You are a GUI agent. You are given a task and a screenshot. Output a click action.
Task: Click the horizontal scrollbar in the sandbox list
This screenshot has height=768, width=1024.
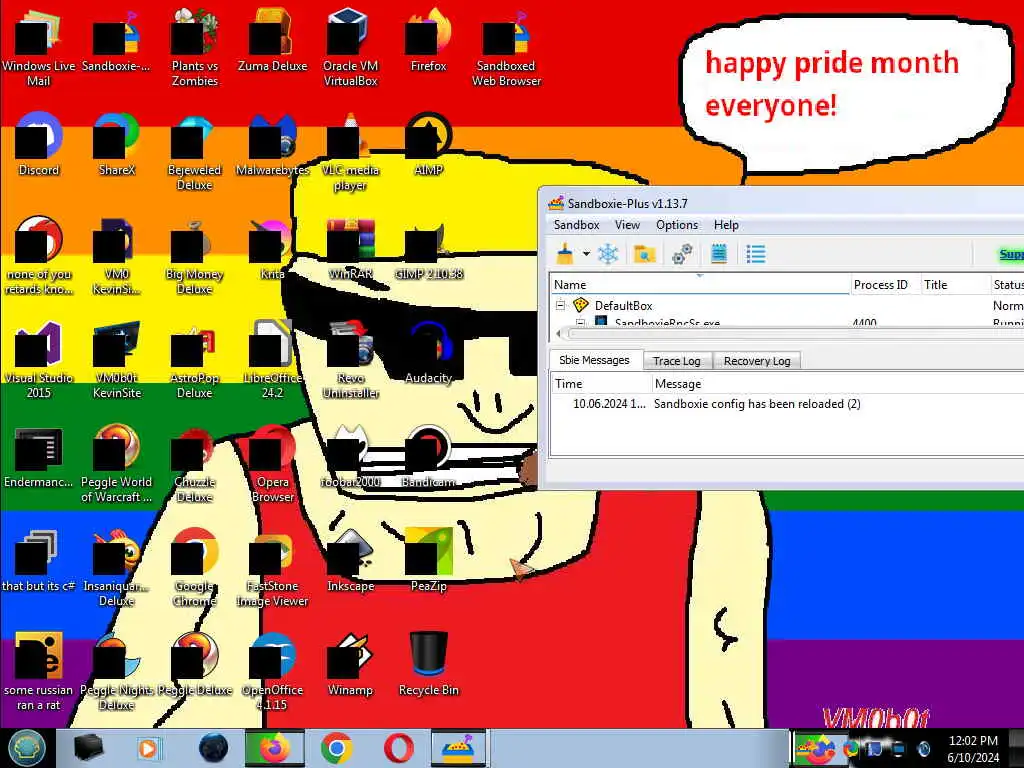793,334
